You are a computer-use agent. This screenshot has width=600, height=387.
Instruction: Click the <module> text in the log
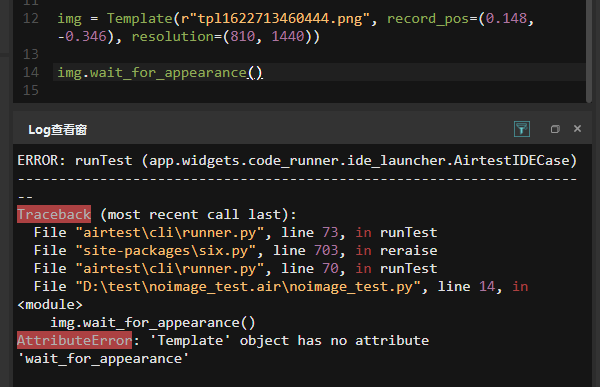pos(50,304)
